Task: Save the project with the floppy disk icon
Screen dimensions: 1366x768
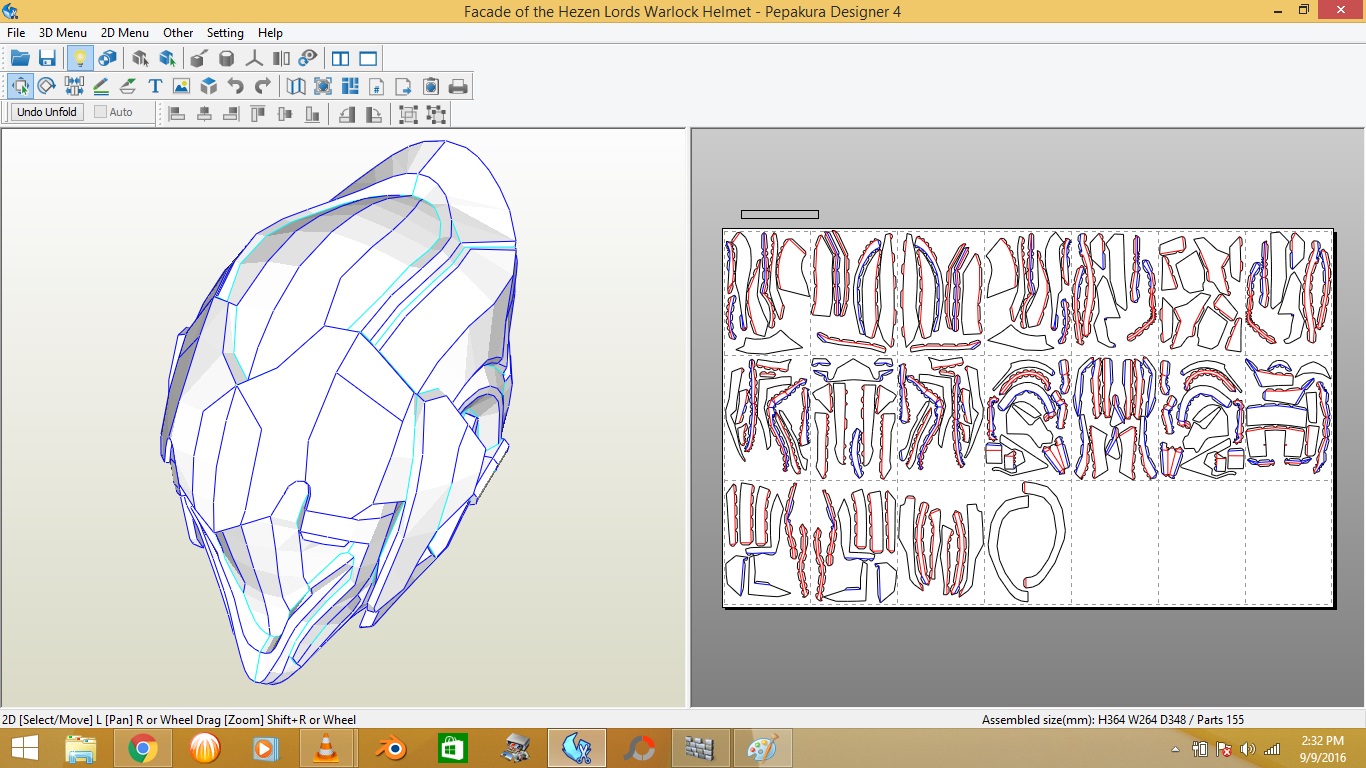Action: 47,58
